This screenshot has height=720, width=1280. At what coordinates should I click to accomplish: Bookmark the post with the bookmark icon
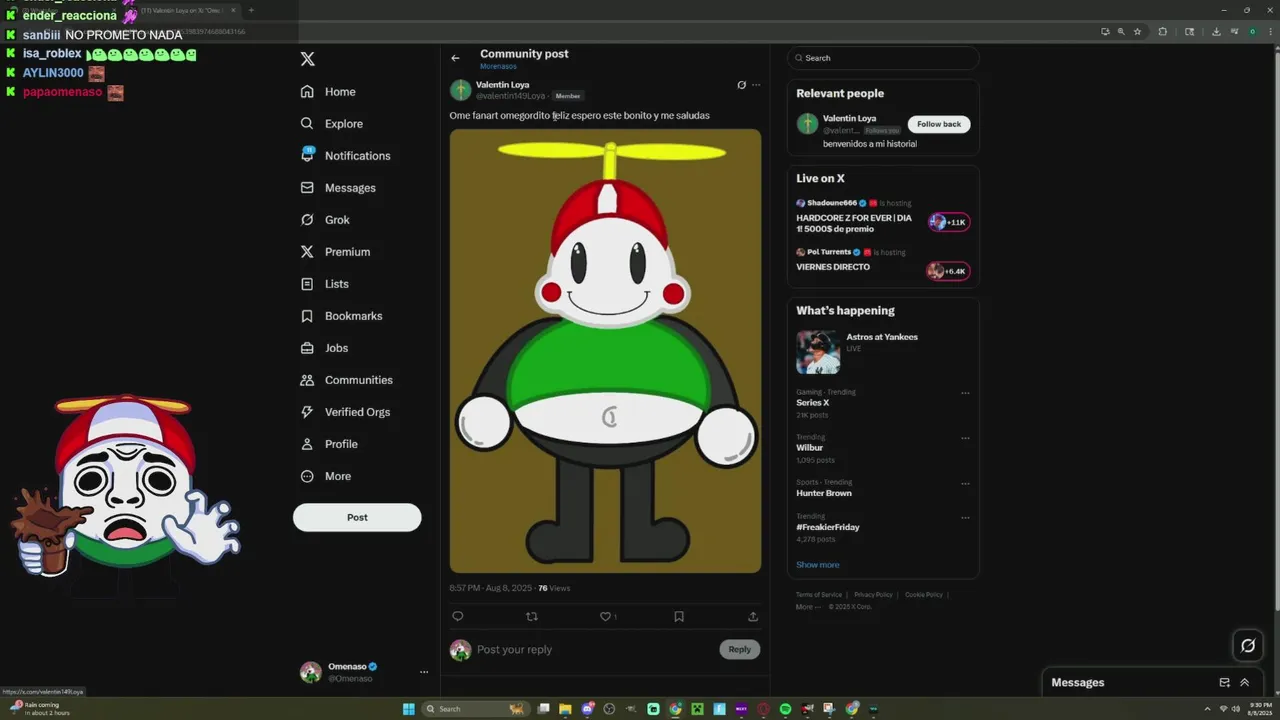pos(679,616)
